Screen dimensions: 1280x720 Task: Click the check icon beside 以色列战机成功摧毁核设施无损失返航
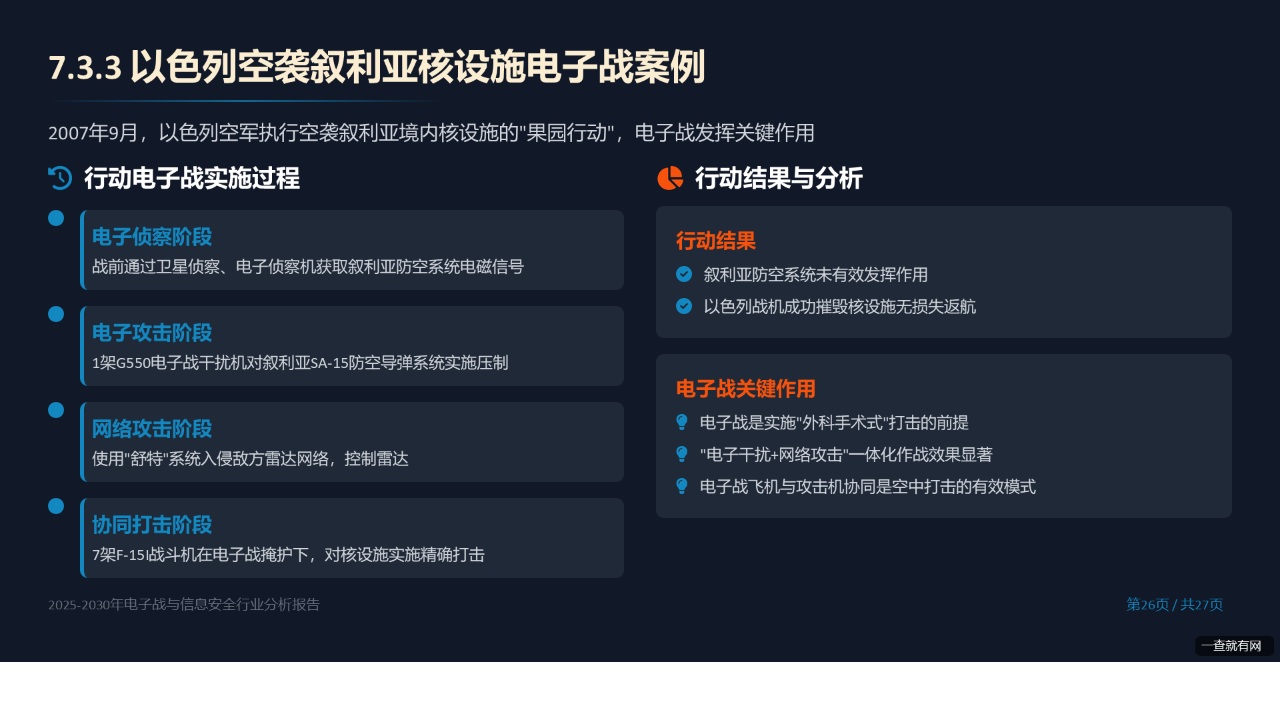684,306
